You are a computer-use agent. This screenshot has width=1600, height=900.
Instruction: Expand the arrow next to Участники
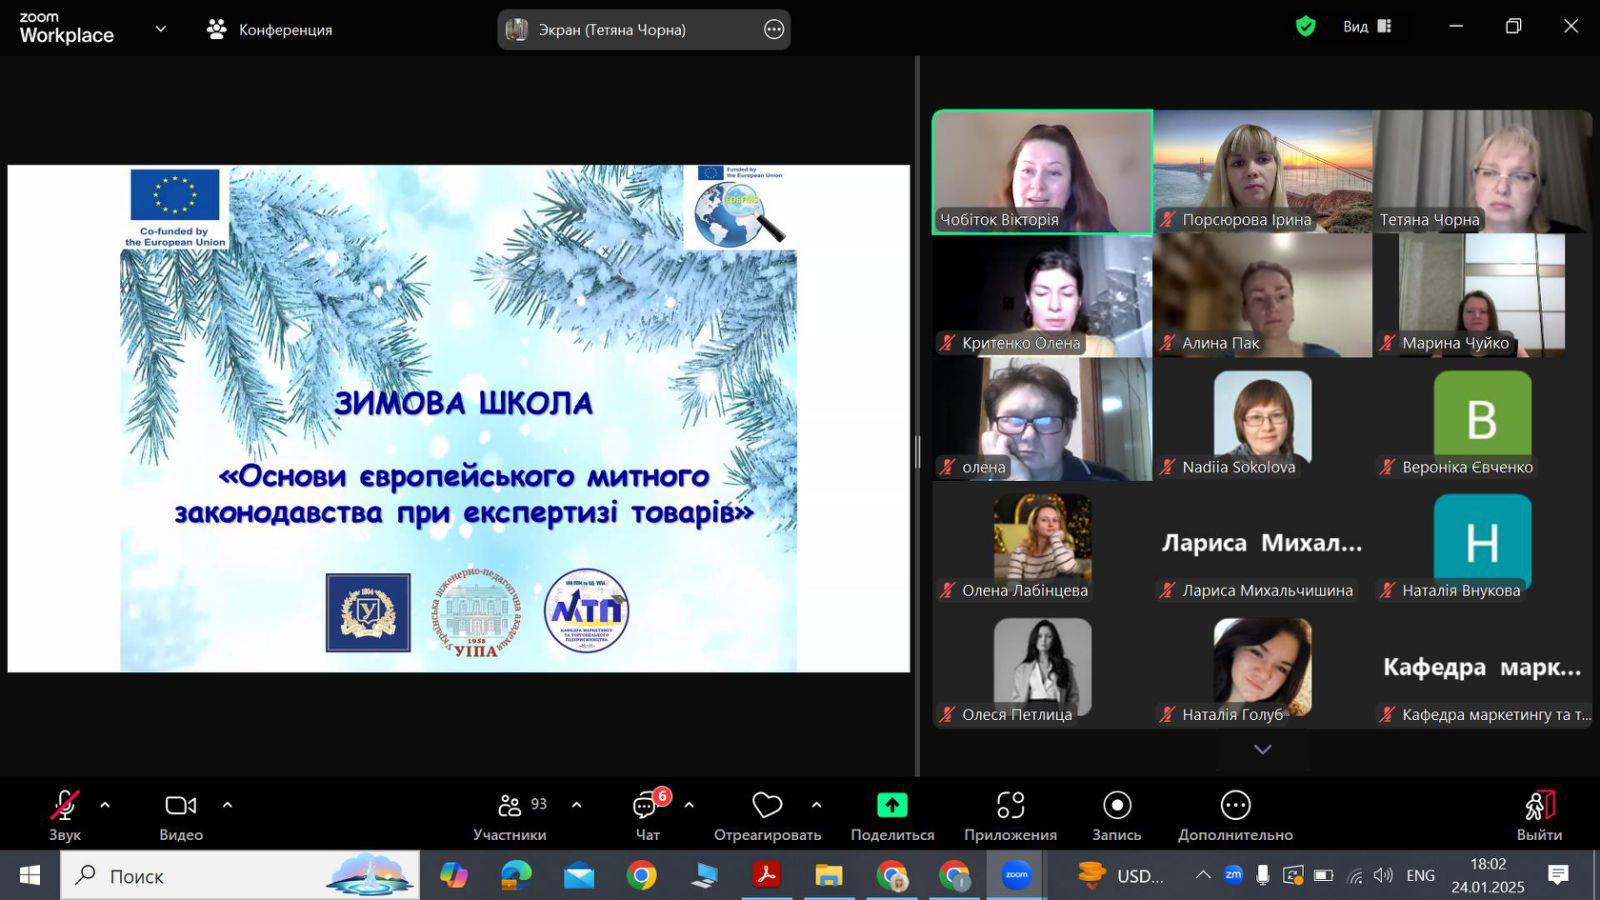pos(576,805)
